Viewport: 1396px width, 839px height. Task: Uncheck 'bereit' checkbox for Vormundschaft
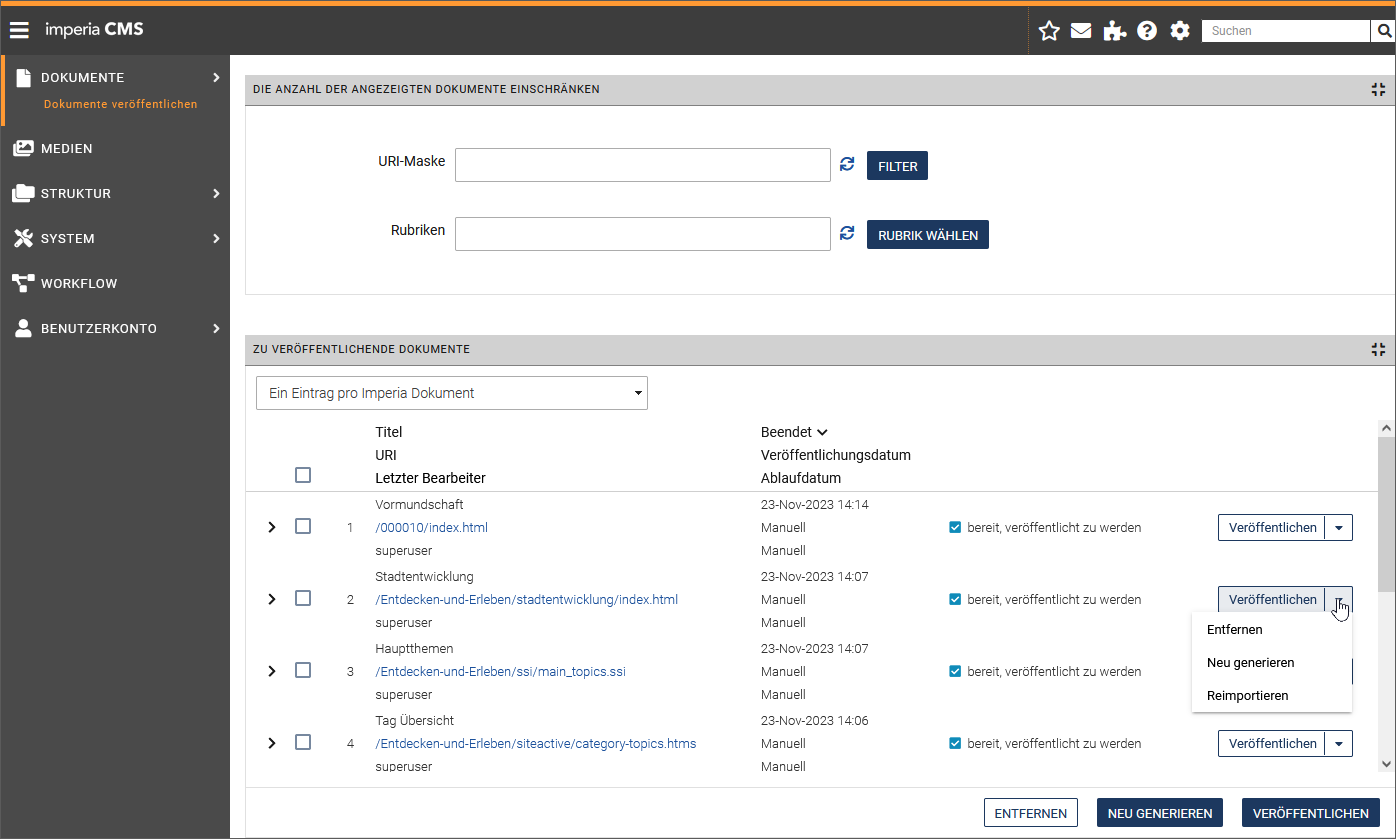click(x=955, y=527)
